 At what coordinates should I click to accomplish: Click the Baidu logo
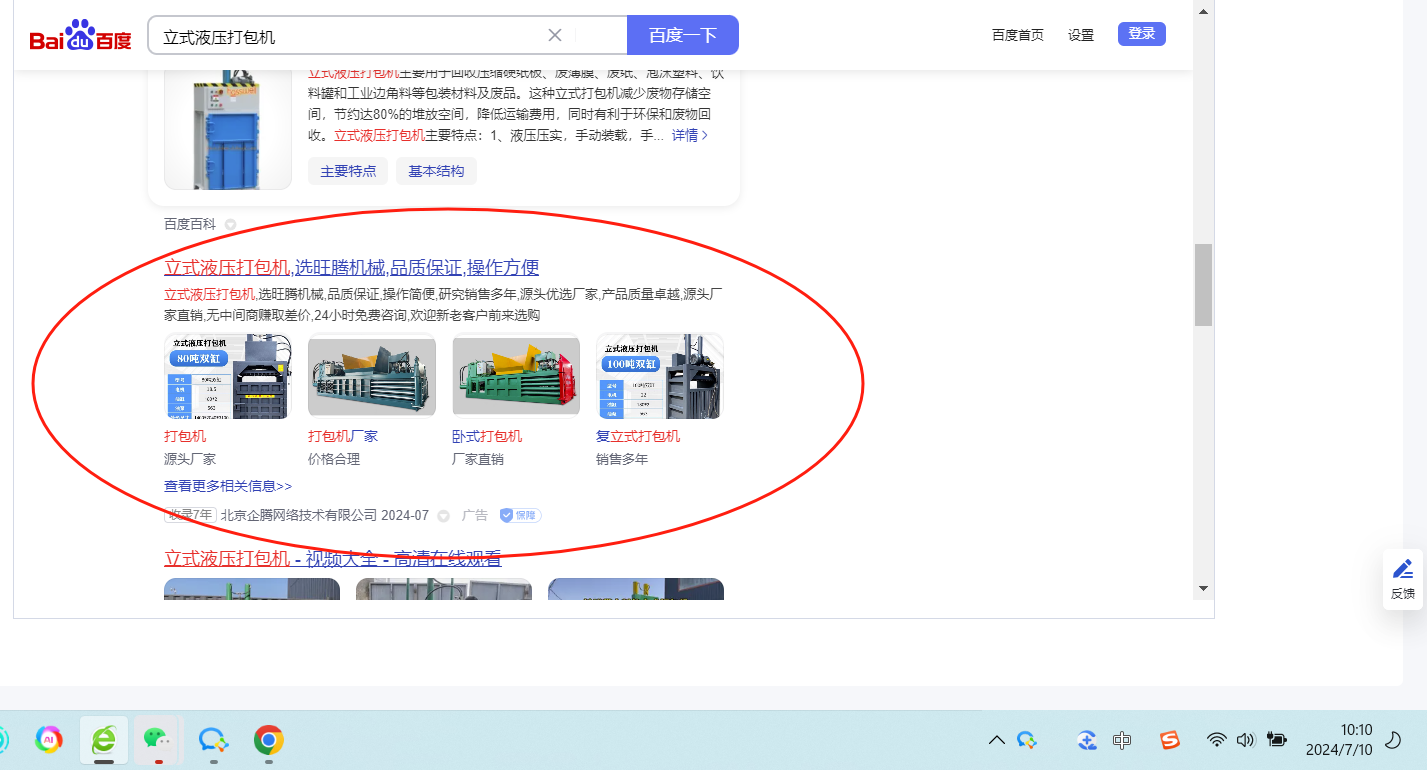(x=80, y=36)
